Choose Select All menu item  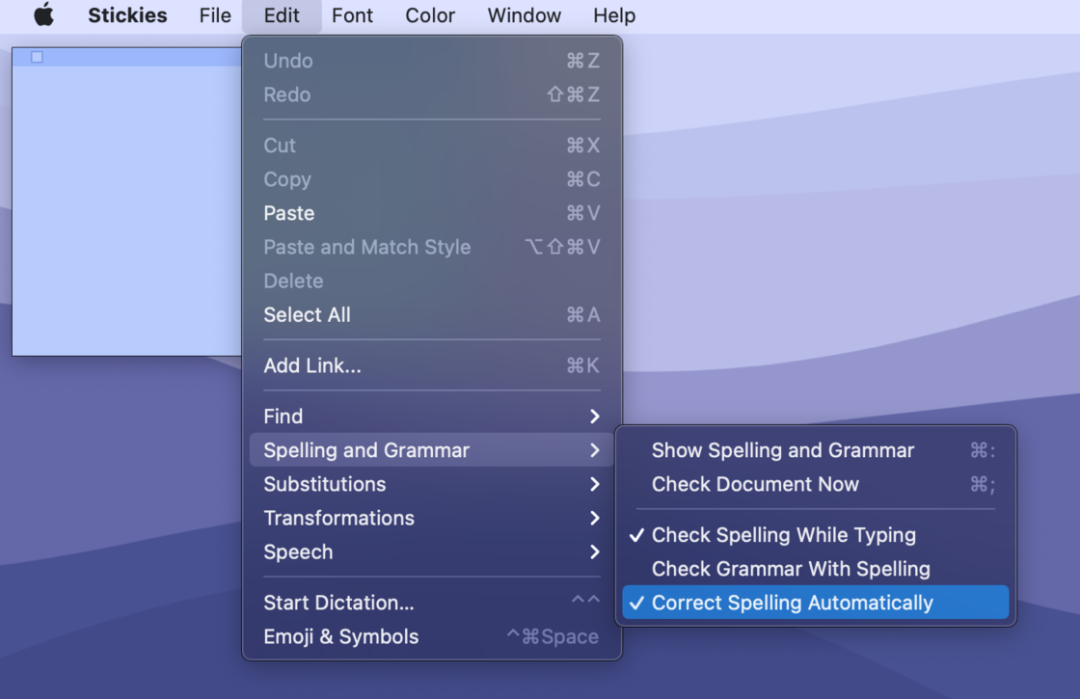click(x=307, y=315)
